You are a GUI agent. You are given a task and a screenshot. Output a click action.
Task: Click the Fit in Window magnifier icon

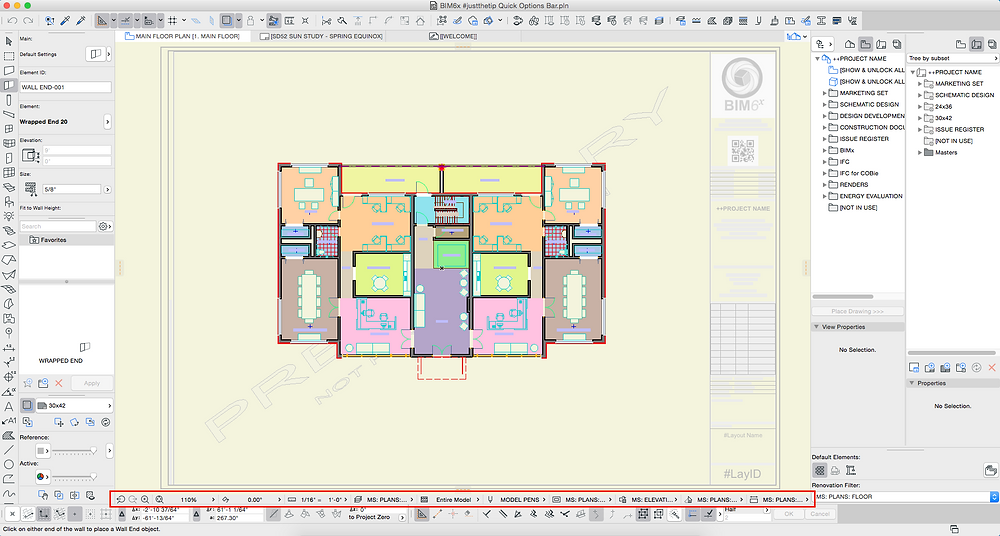pyautogui.click(x=159, y=500)
